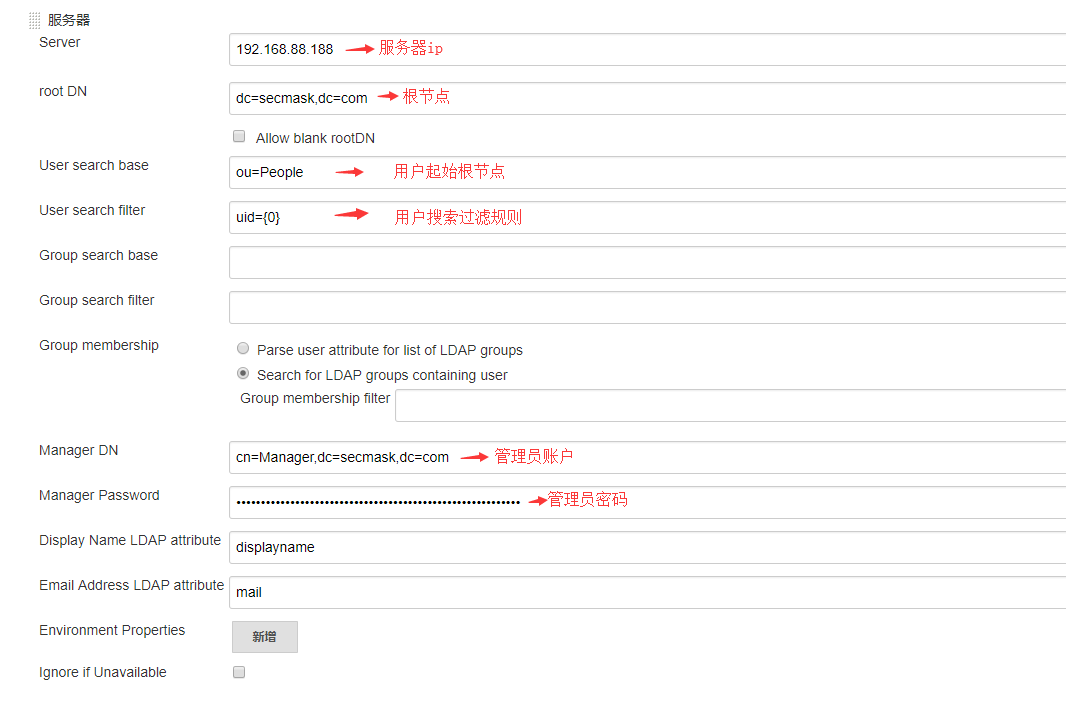Check the Ignore if Unavailable option
The image size is (1066, 704).
click(239, 671)
